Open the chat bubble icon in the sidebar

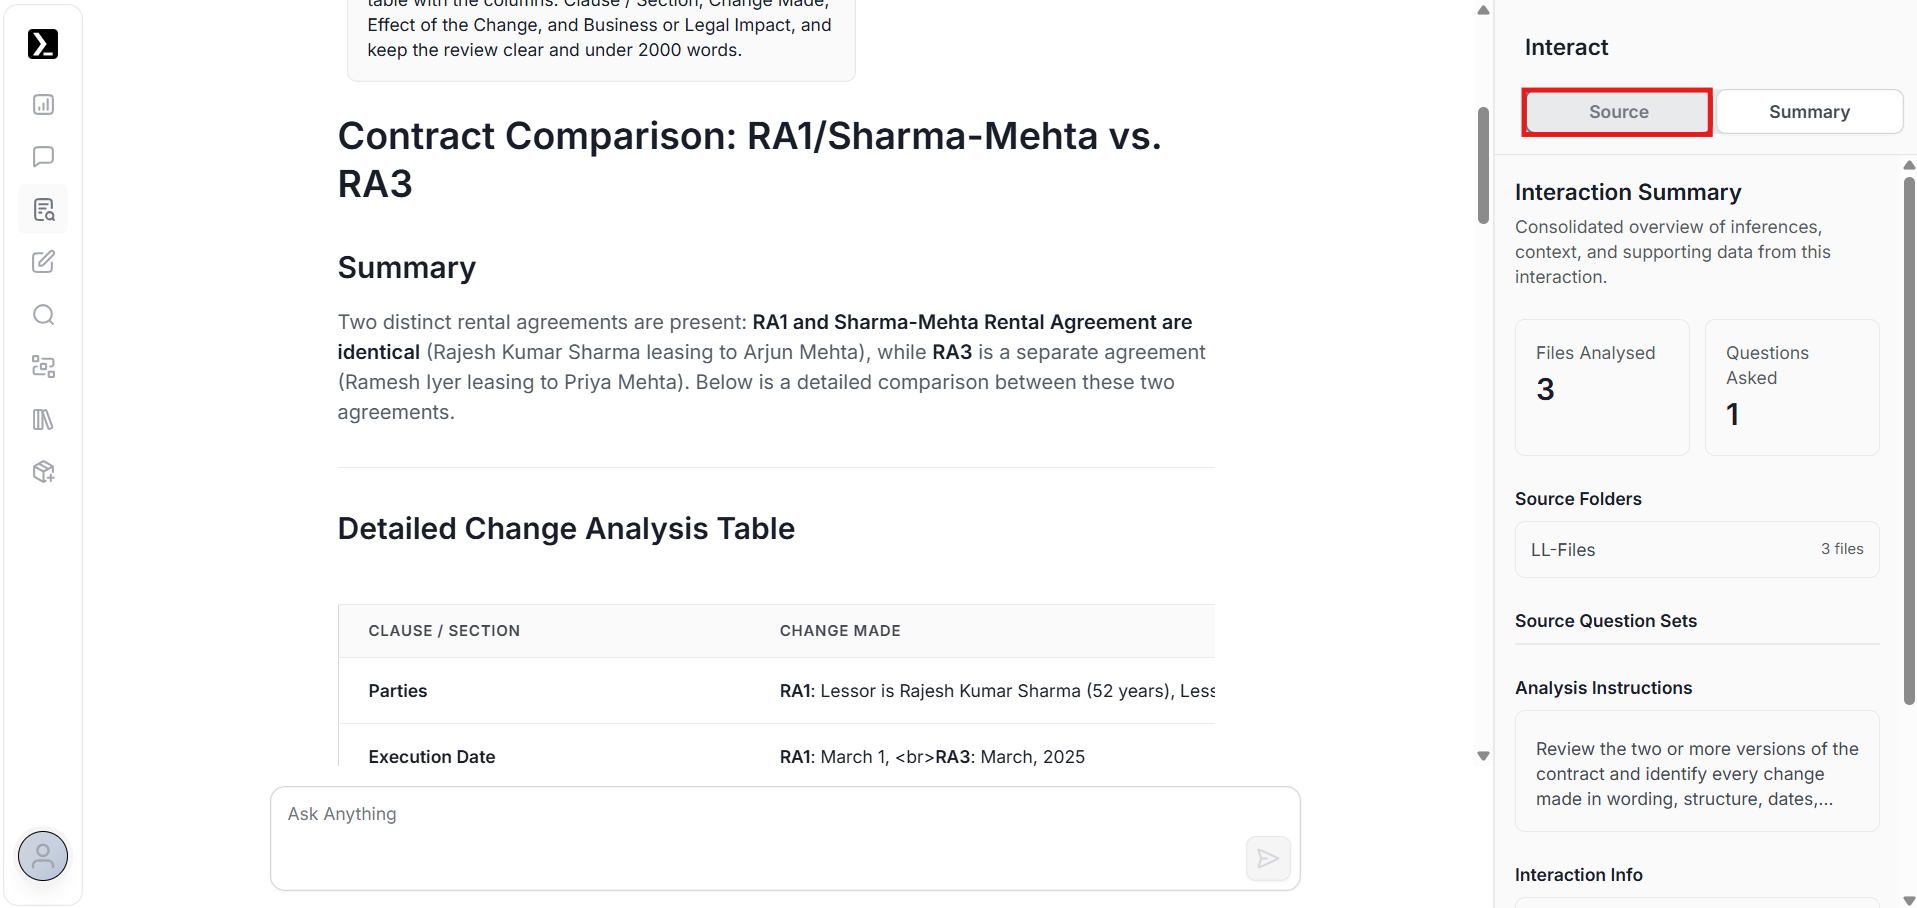[x=43, y=157]
